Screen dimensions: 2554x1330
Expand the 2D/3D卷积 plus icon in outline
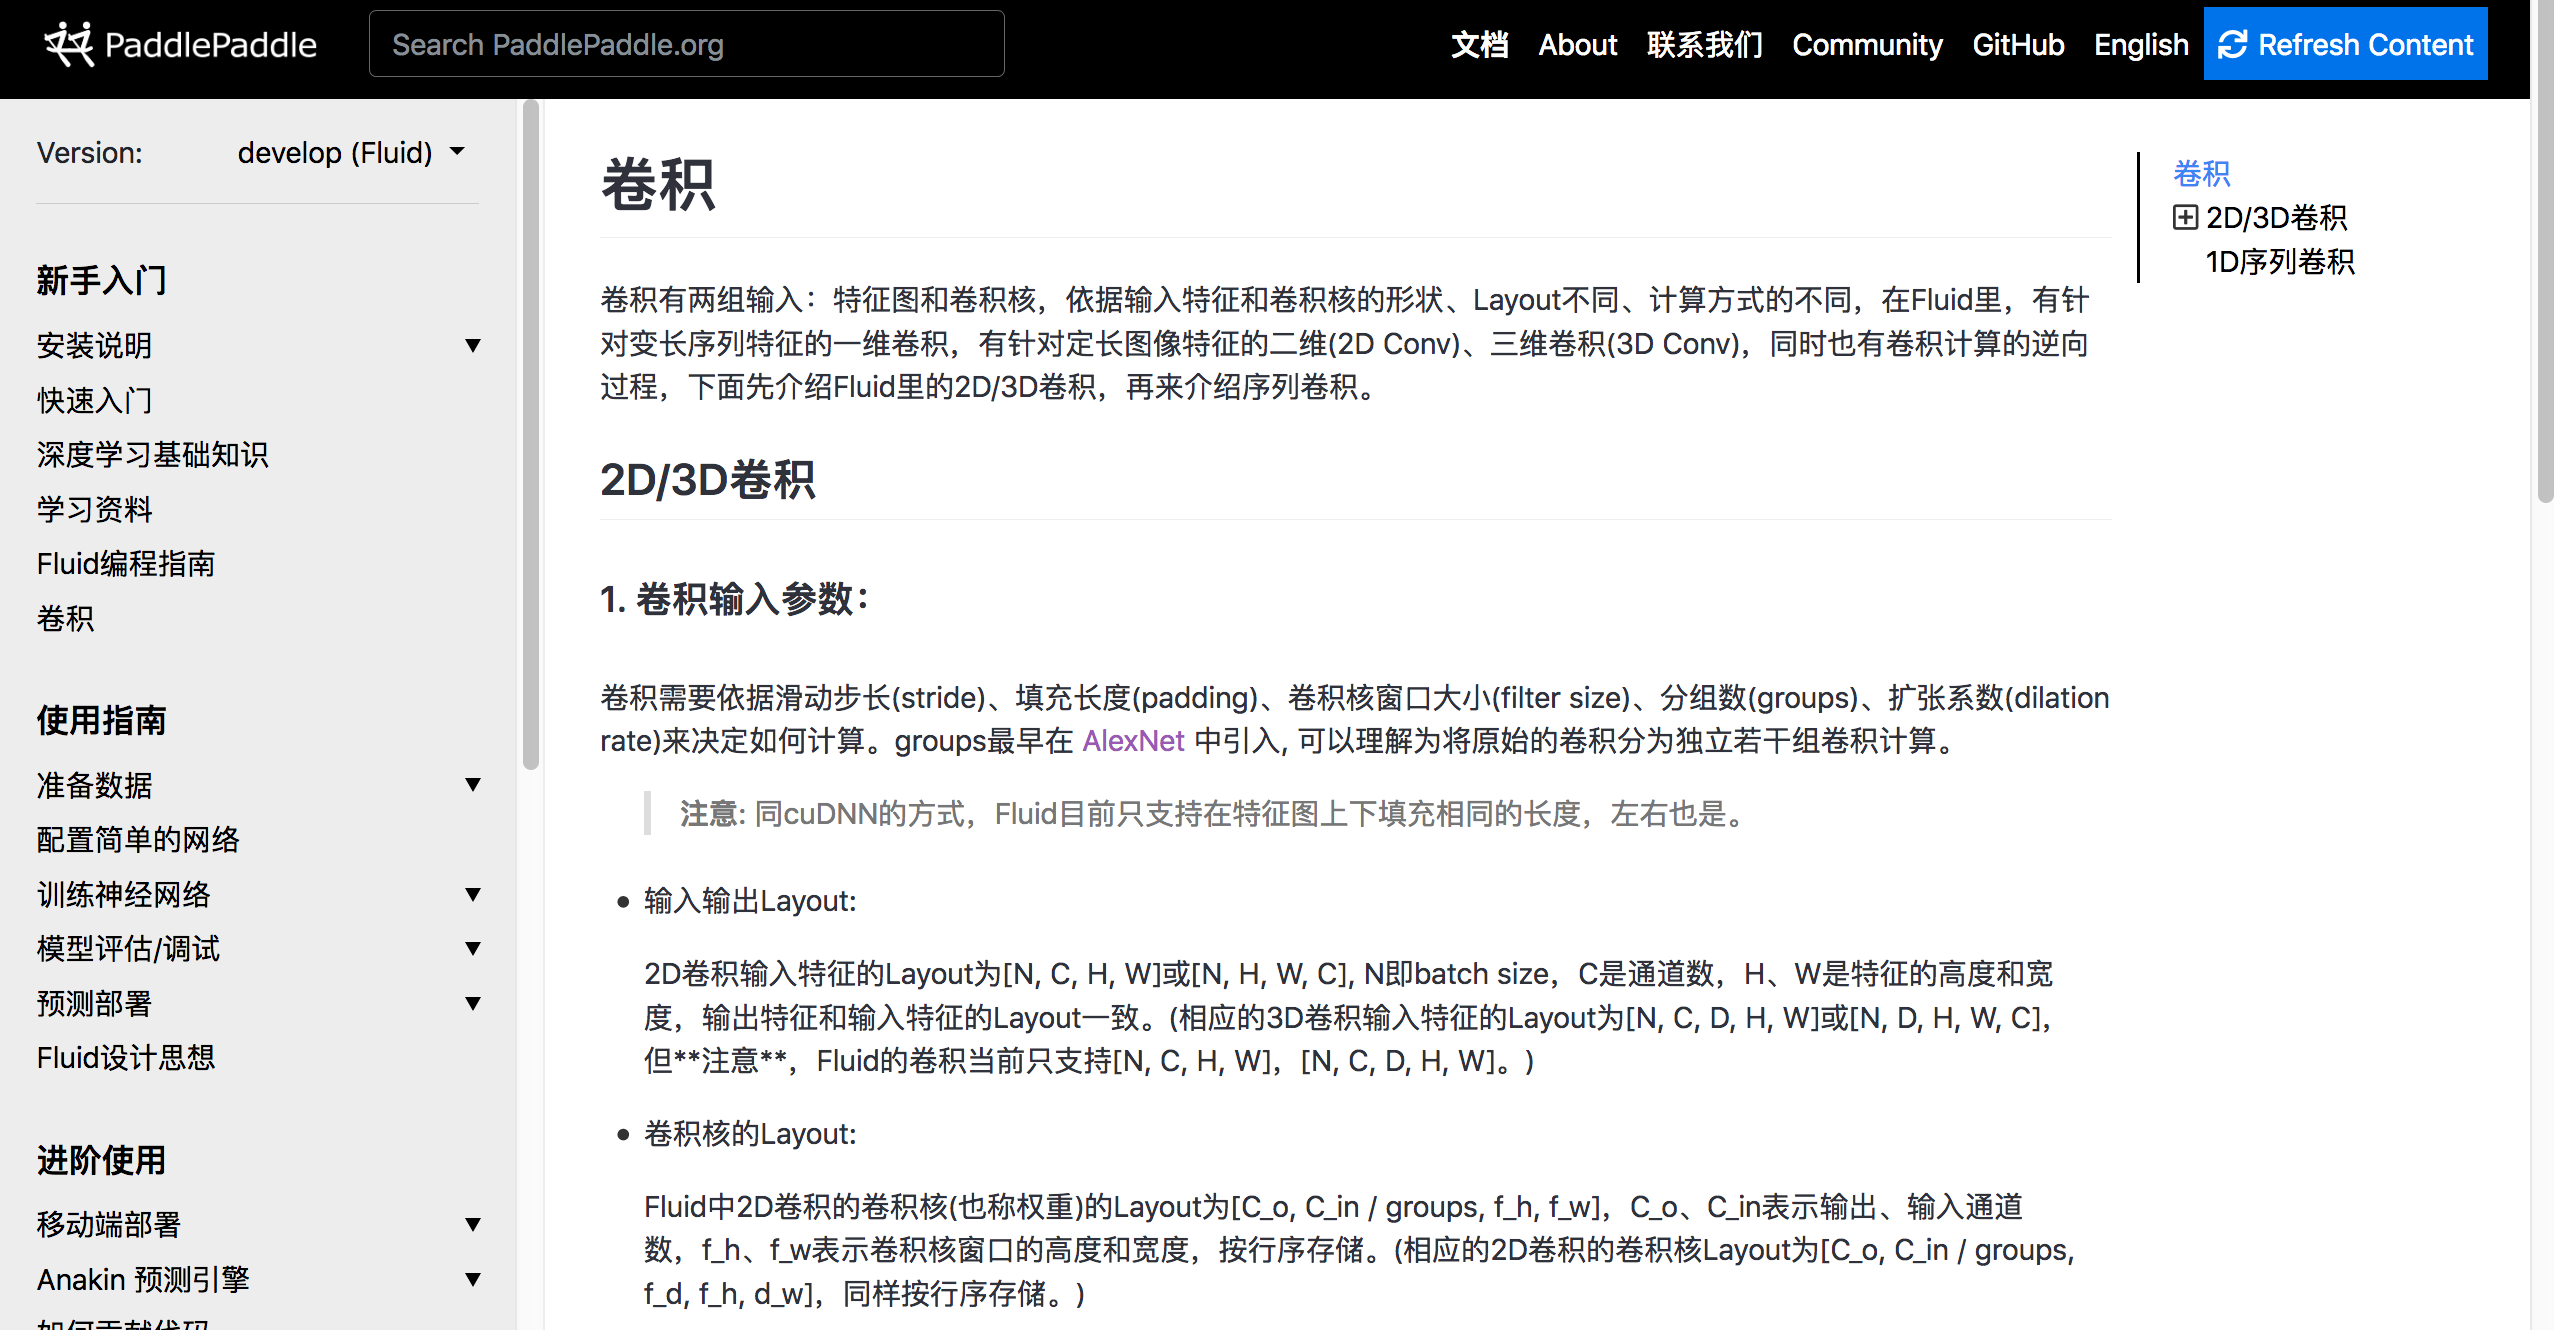pos(2185,217)
